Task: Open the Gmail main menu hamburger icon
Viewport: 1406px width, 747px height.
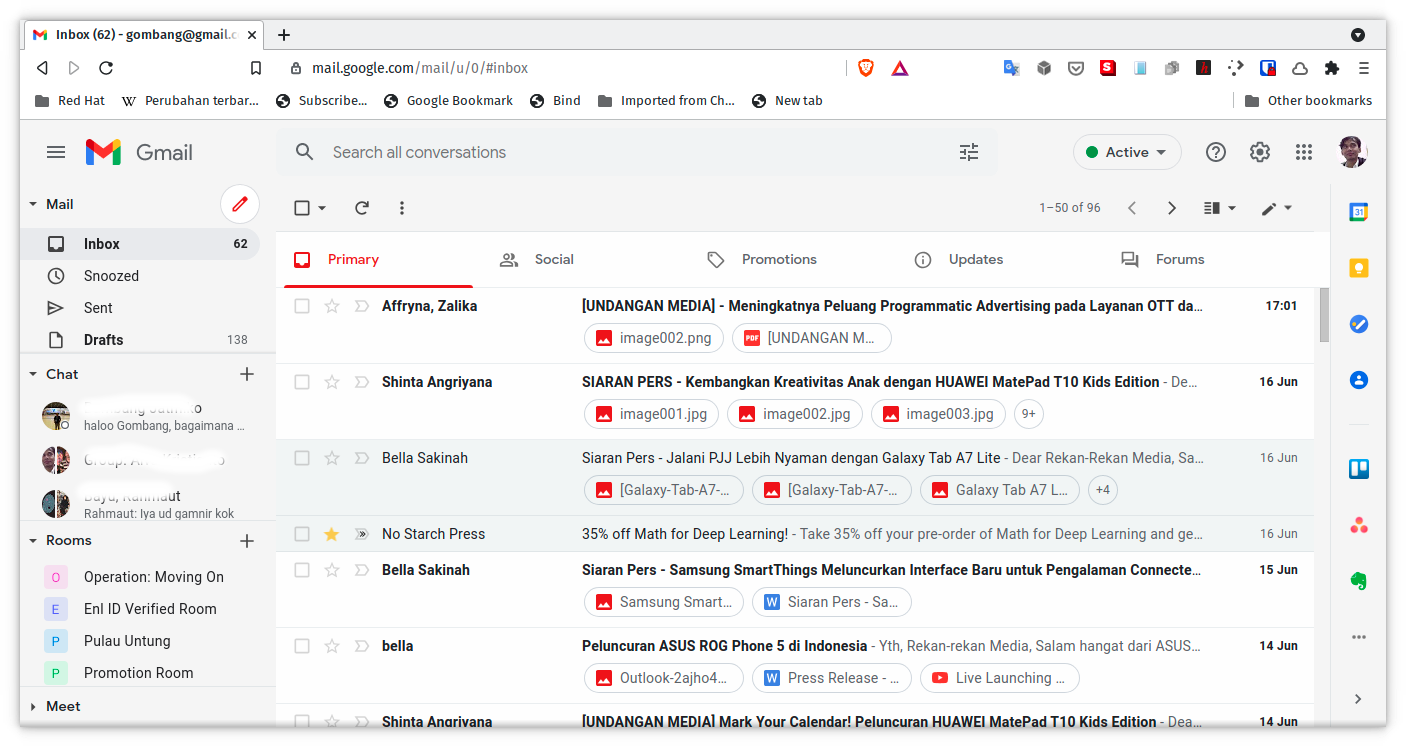Action: tap(56, 152)
